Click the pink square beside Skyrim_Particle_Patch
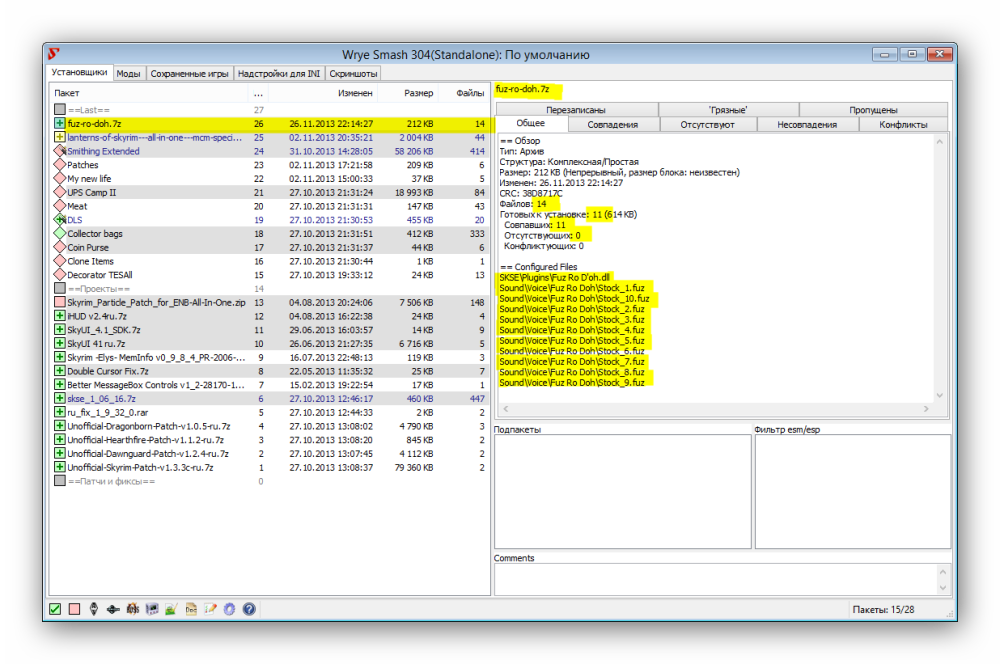 (59, 302)
